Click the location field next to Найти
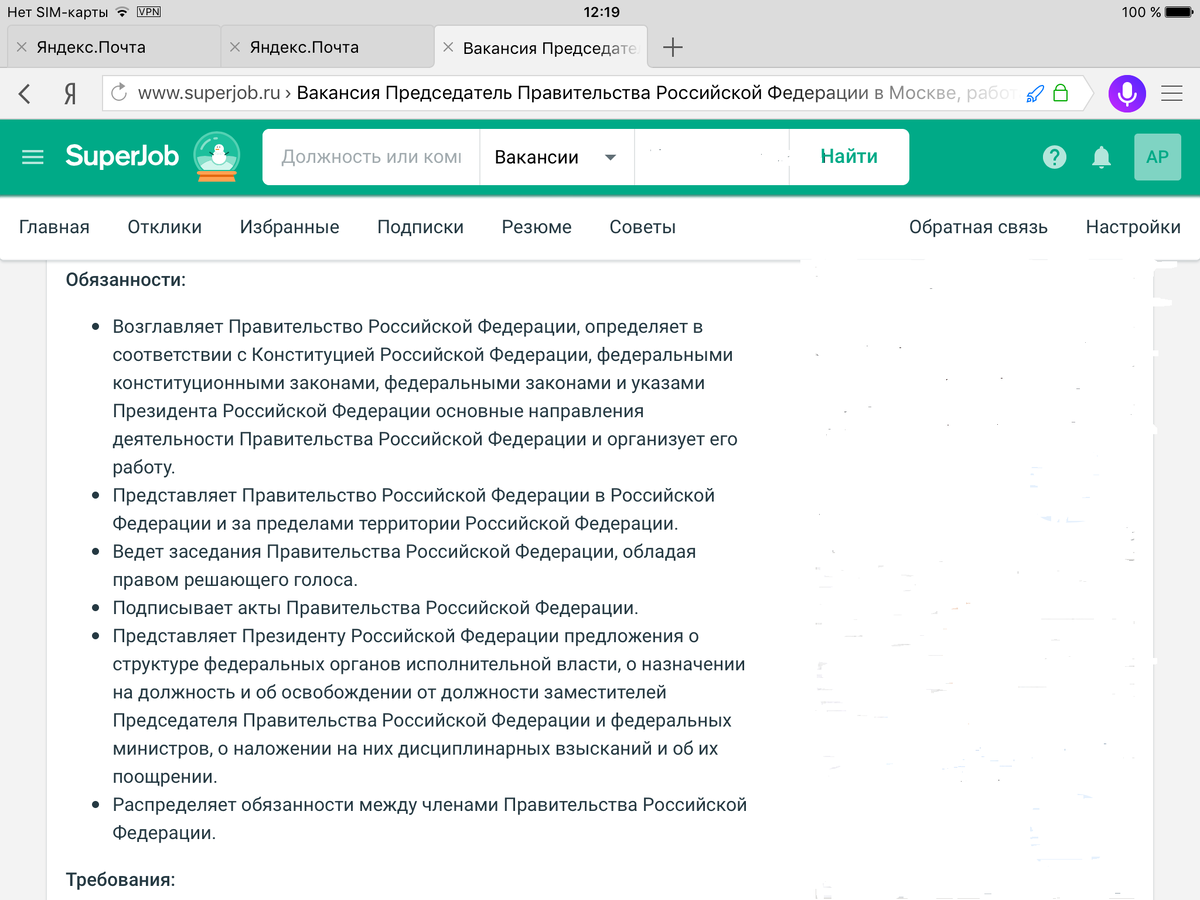 [x=712, y=157]
